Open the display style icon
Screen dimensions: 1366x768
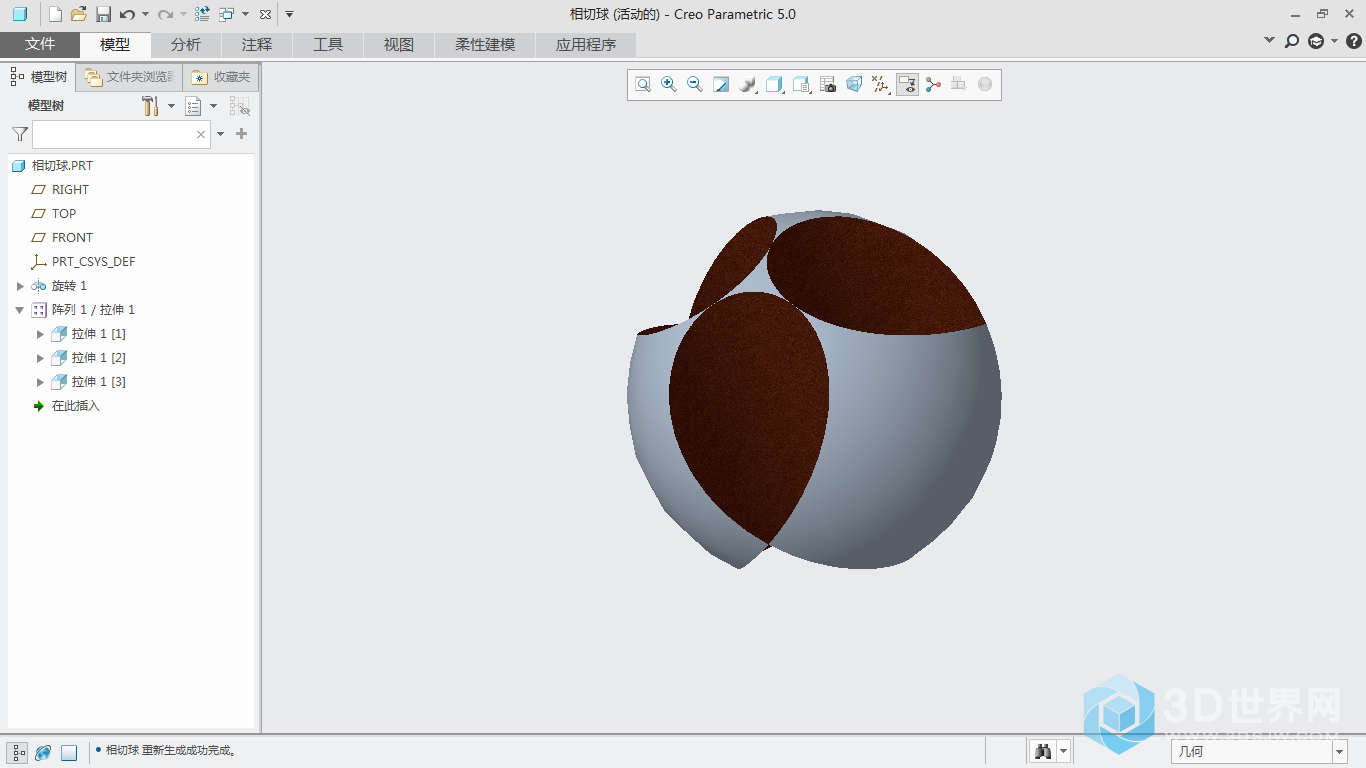point(747,85)
